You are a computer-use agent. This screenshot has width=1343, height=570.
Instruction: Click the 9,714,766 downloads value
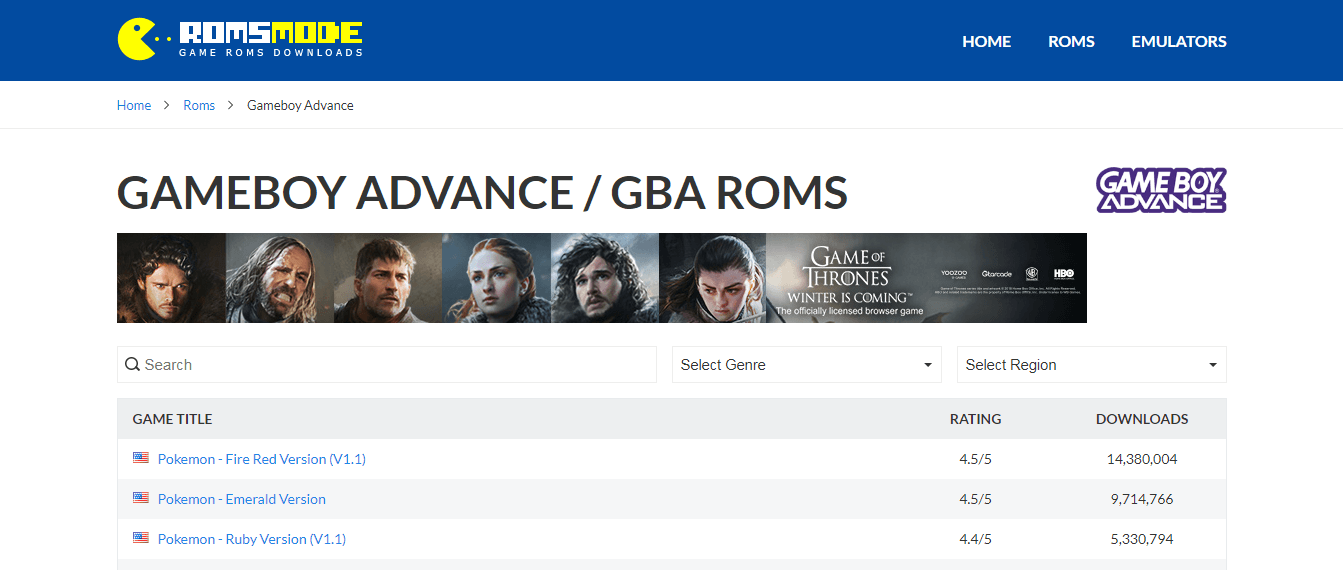click(1142, 499)
